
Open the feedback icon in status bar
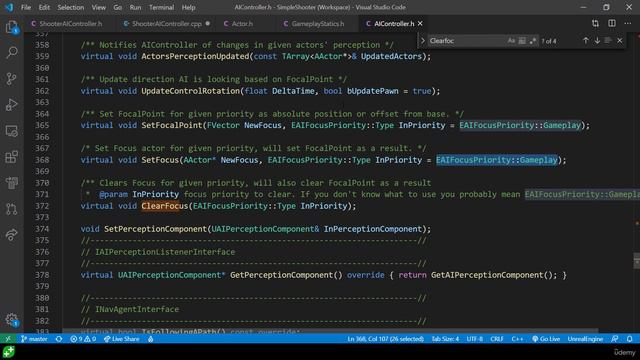615,339
